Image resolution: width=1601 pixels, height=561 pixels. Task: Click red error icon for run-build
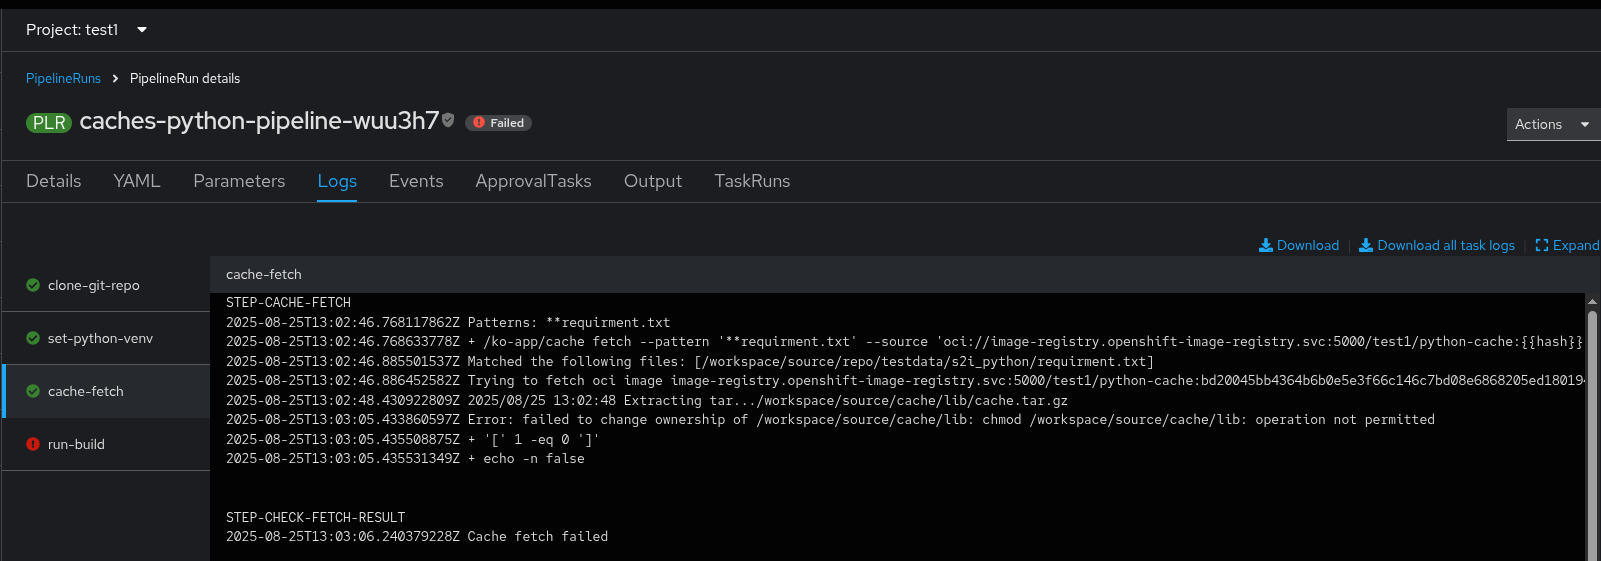(x=33, y=444)
